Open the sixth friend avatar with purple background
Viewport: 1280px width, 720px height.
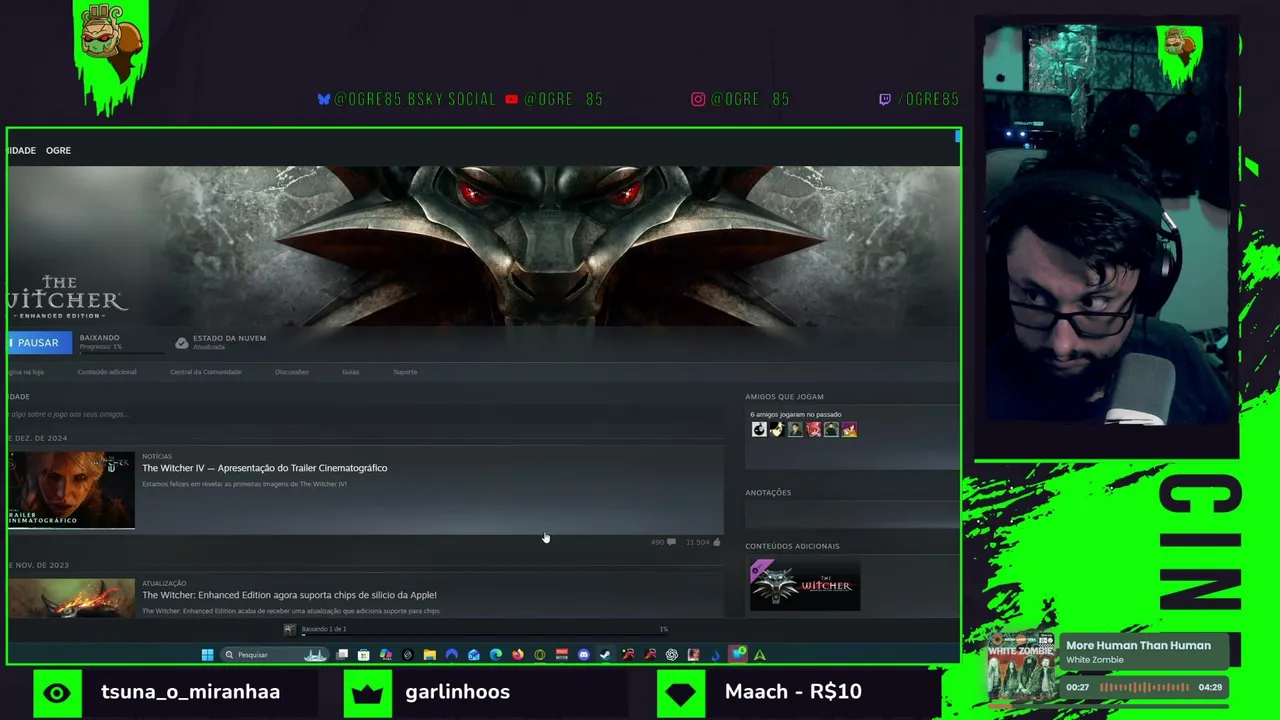(x=849, y=430)
